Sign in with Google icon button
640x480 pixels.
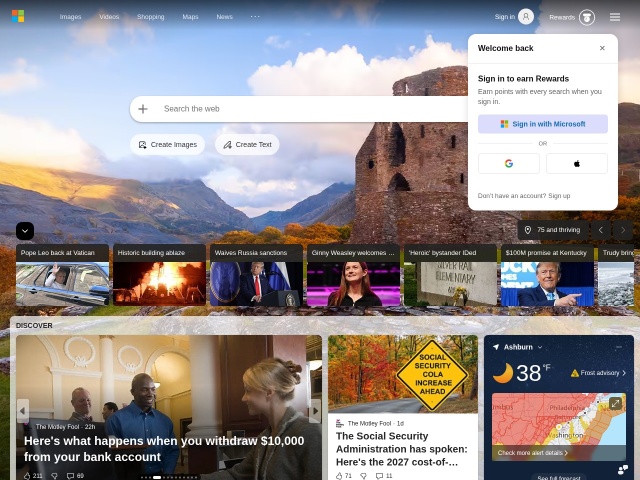point(509,164)
